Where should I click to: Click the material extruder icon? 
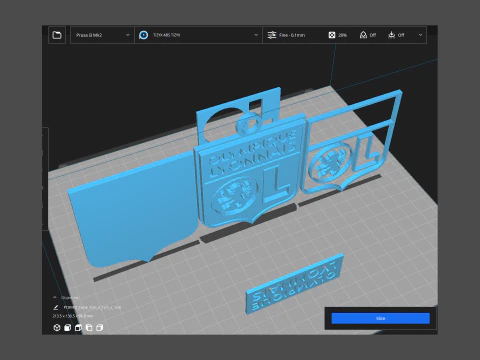[144, 35]
